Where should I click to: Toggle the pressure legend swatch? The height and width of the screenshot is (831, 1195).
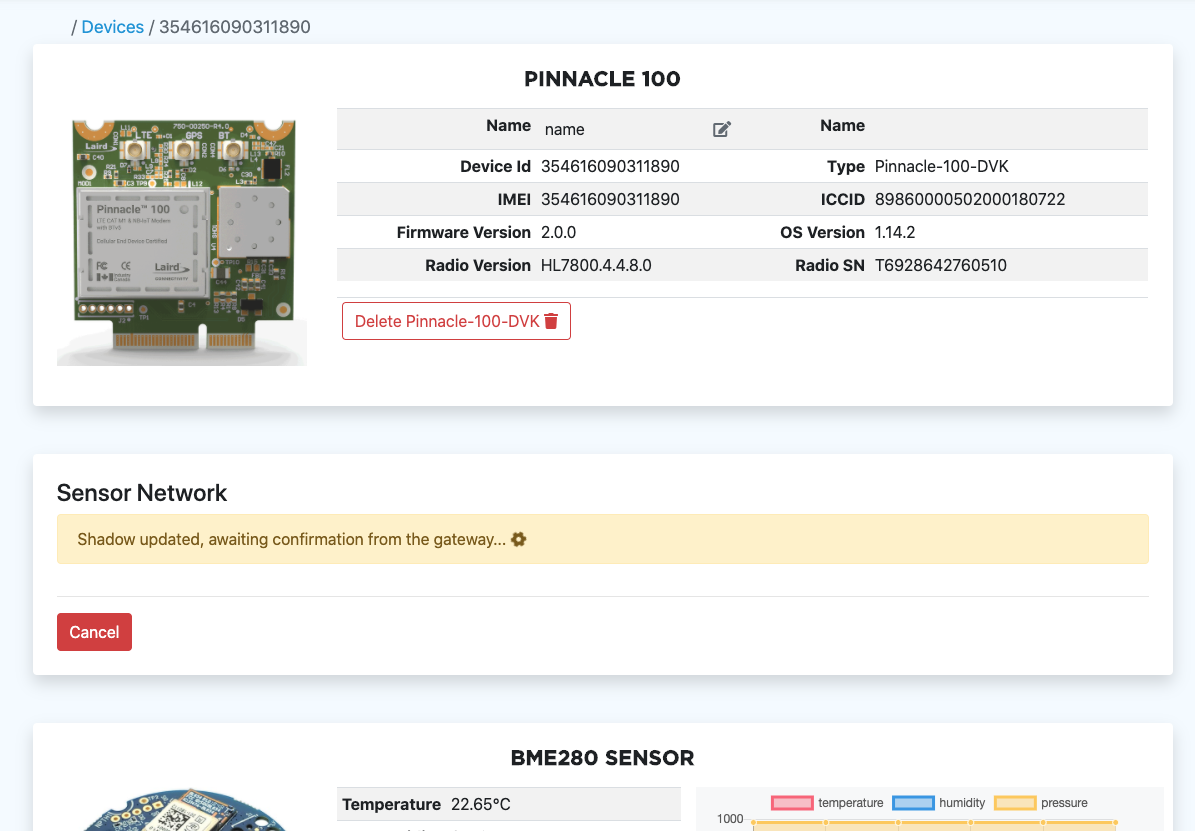coord(1015,803)
